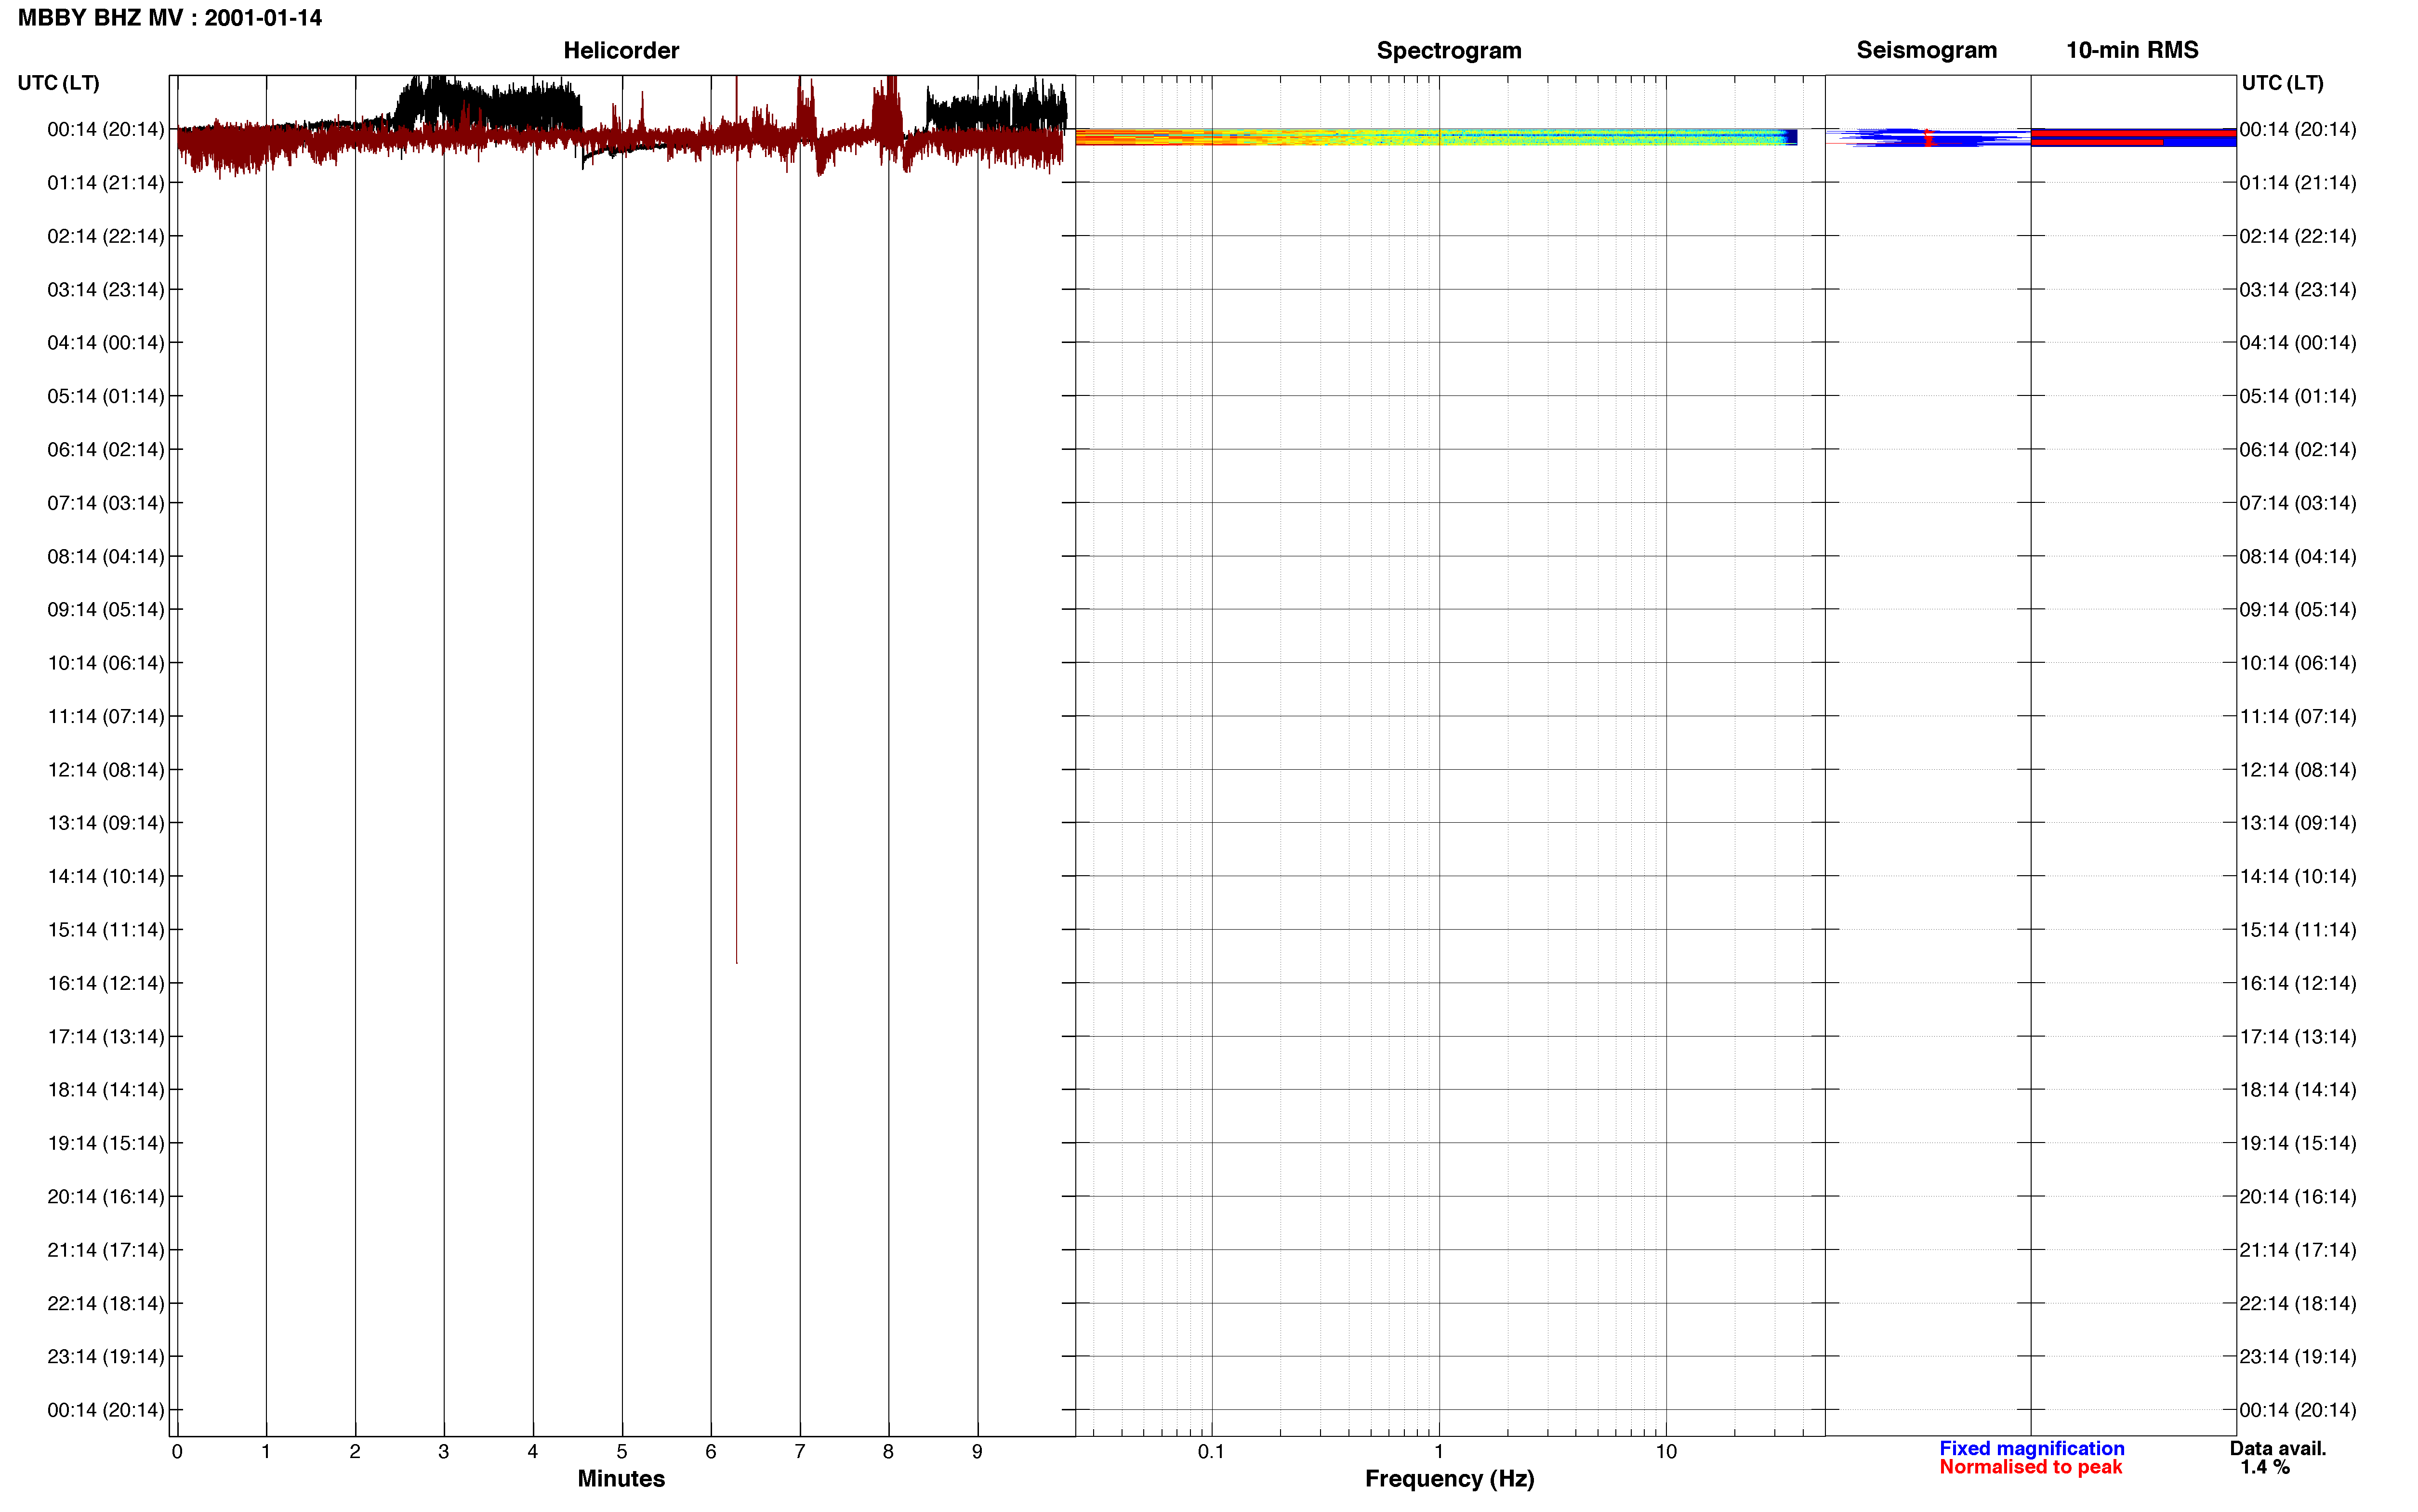
Task: Click minutes axis tick label "3"
Action: (x=443, y=1452)
